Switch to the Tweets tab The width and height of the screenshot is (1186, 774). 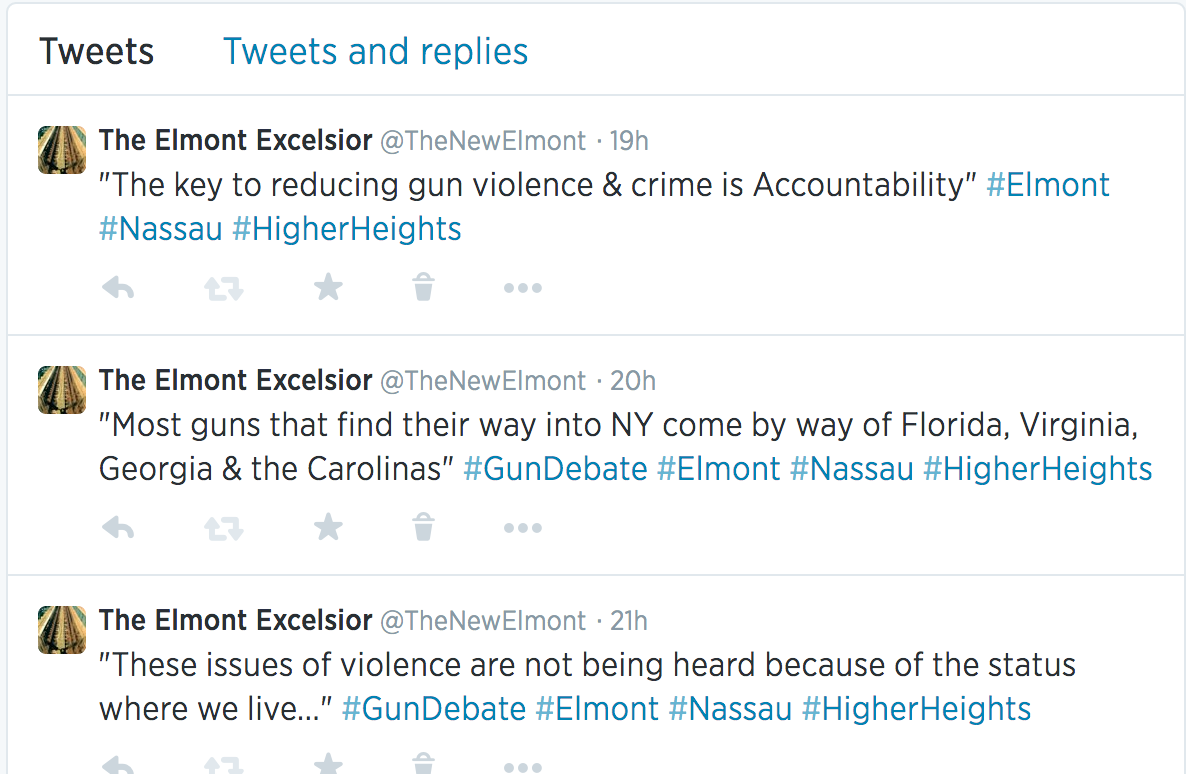(96, 51)
